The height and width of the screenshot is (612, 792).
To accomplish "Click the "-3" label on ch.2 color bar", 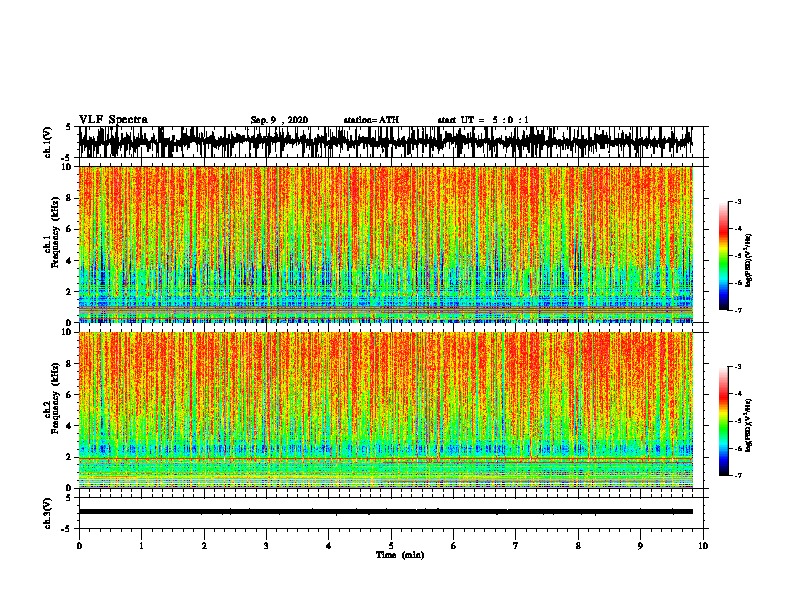I will pos(737,367).
